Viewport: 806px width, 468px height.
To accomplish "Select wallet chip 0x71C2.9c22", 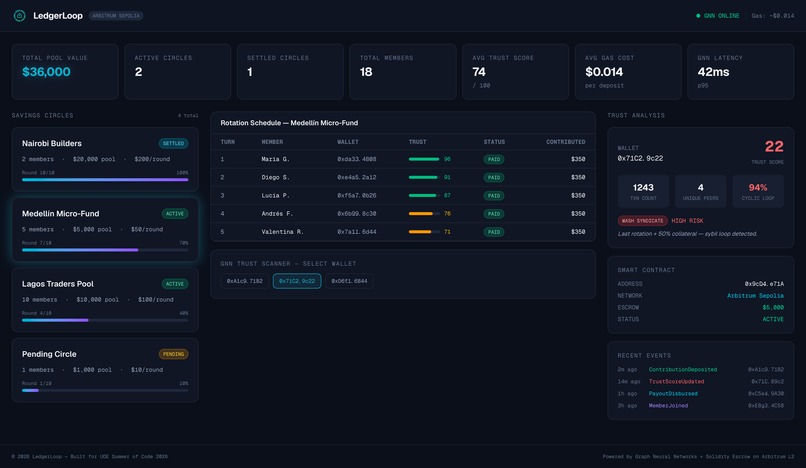I will [297, 281].
